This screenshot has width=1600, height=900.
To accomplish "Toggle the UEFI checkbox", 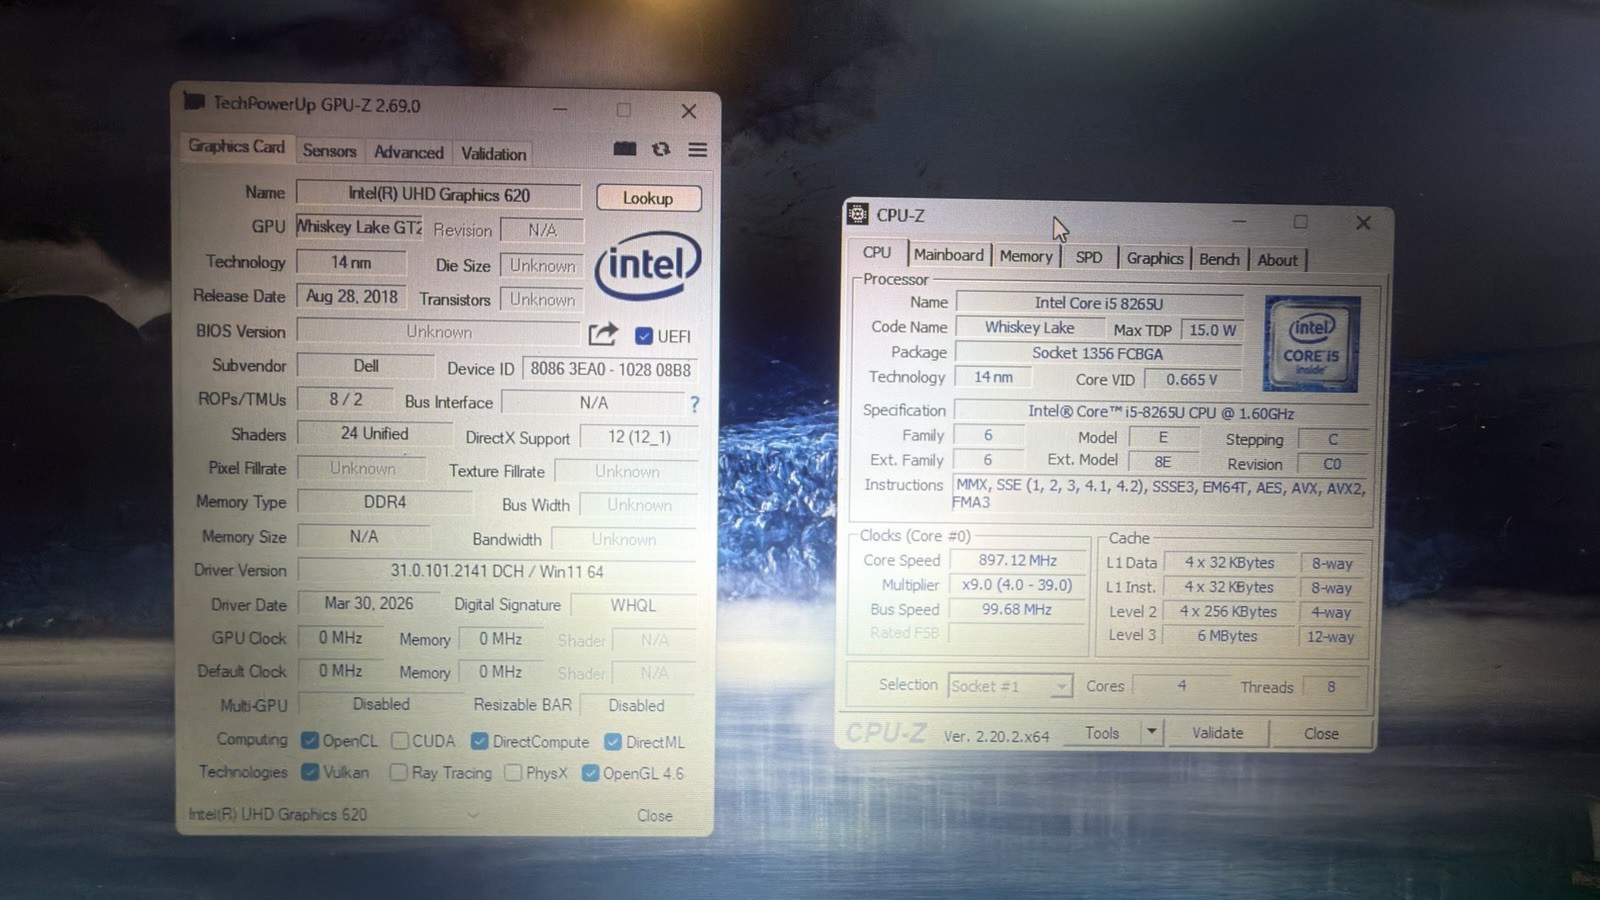I will click(x=644, y=336).
